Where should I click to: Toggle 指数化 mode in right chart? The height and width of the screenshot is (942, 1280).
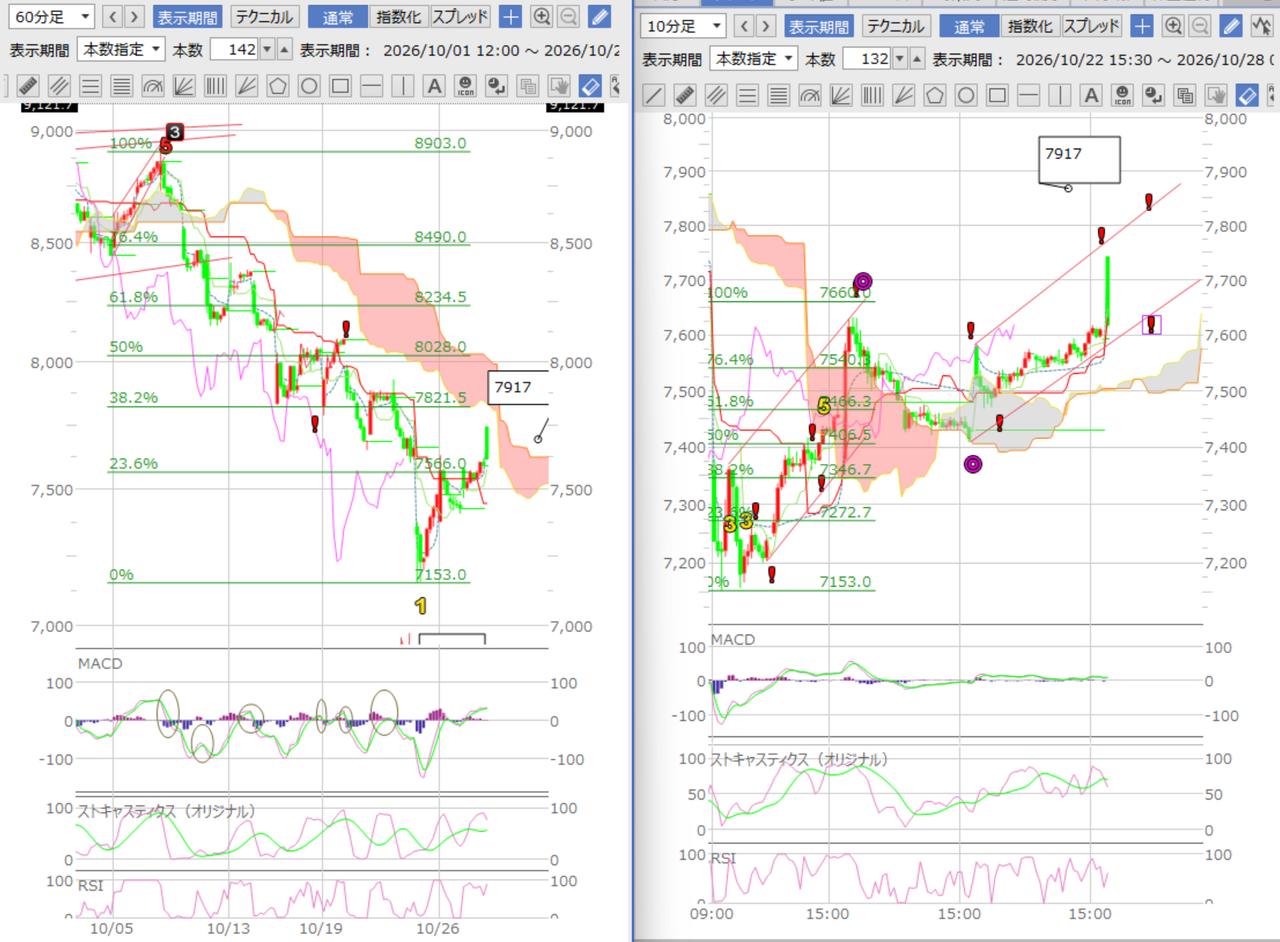[1030, 26]
